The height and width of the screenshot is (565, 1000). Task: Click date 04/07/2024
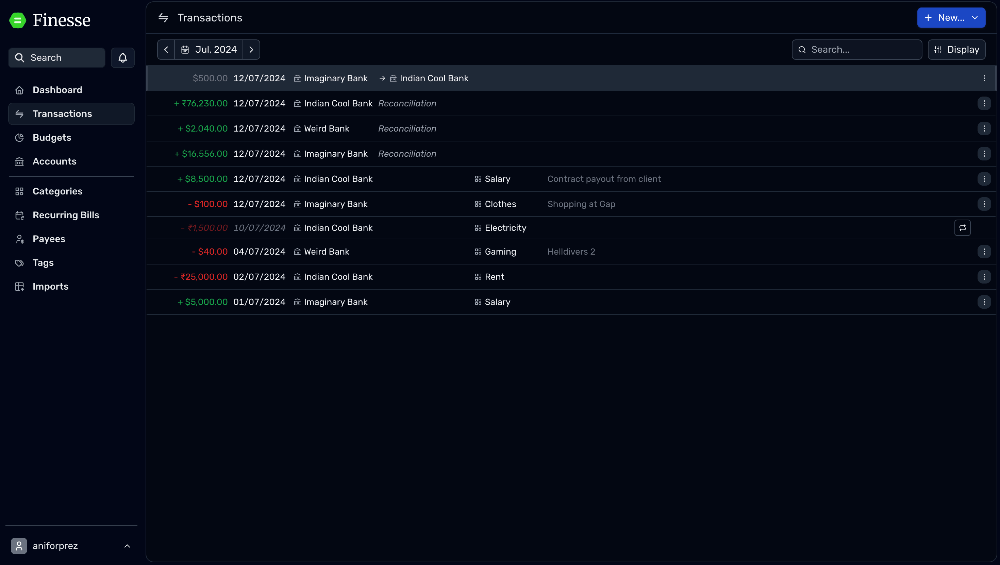(x=259, y=252)
